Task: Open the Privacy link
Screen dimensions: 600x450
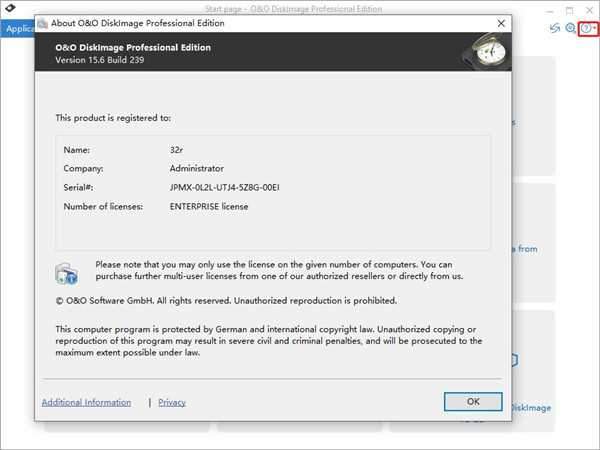Action: tap(172, 403)
